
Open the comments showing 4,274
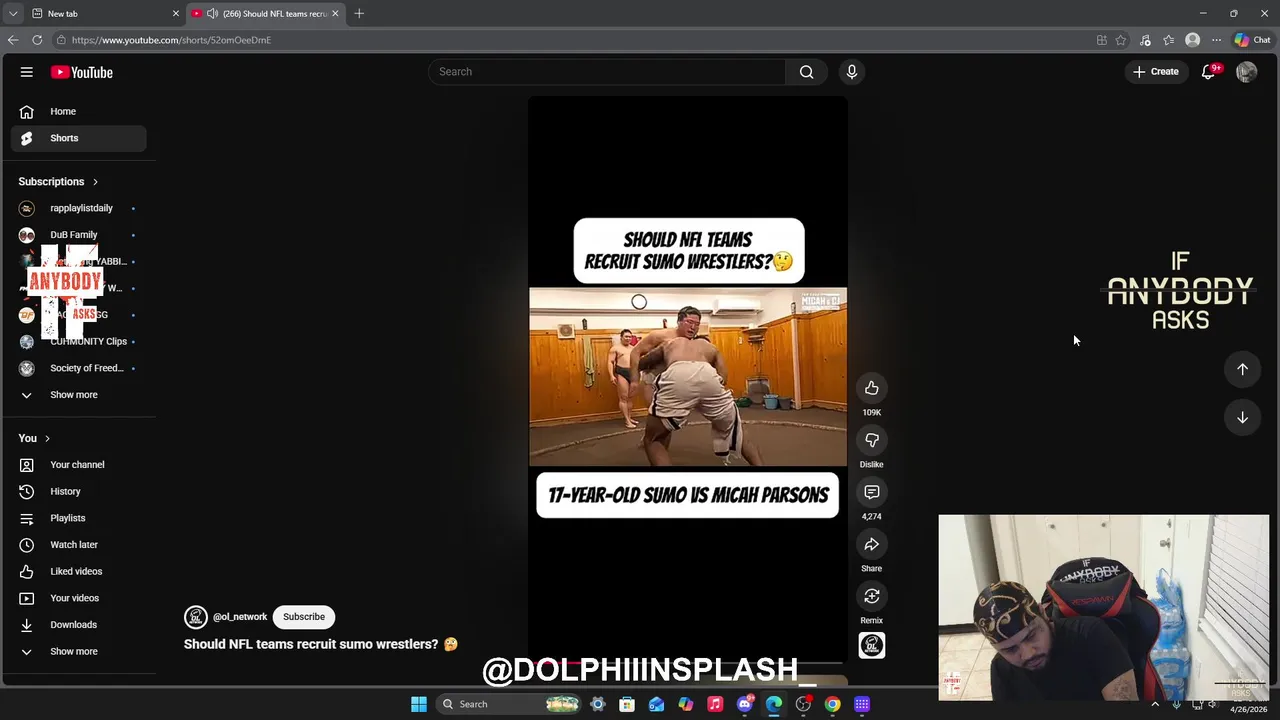pyautogui.click(x=872, y=492)
